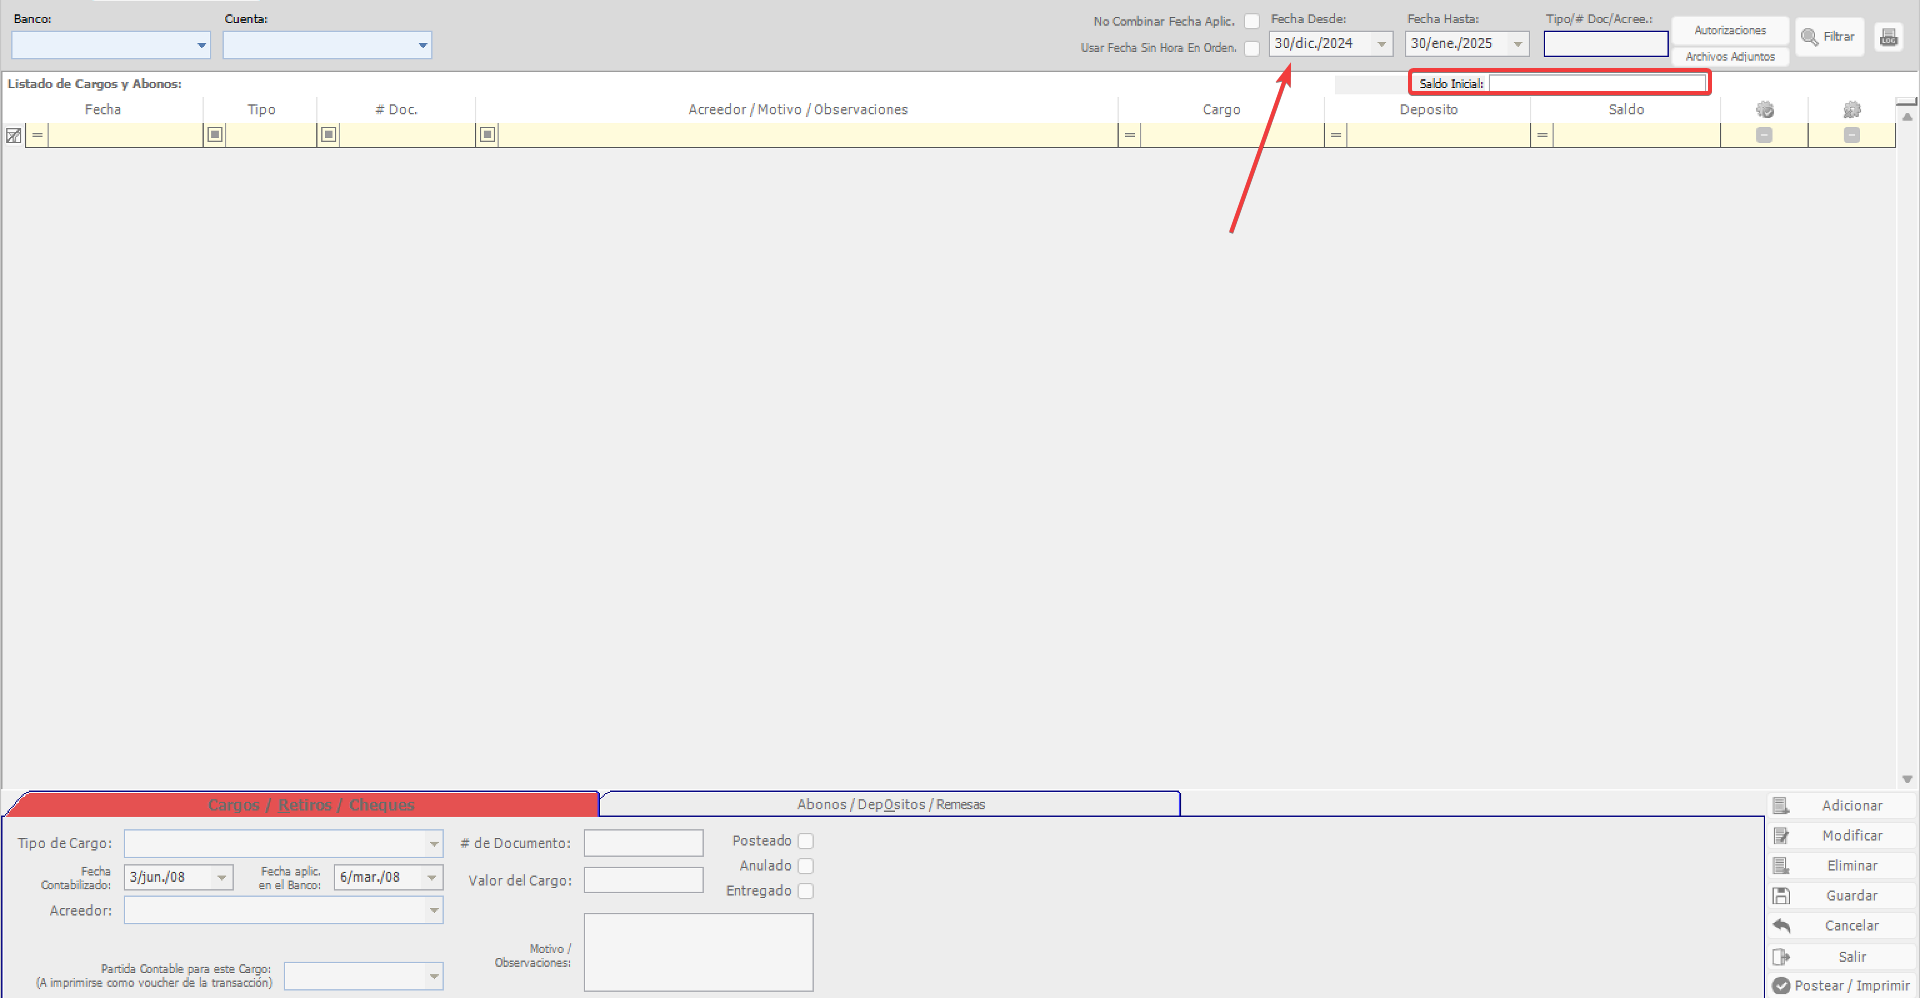
Task: Open the Tipo de Cargo dropdown
Action: [433, 844]
